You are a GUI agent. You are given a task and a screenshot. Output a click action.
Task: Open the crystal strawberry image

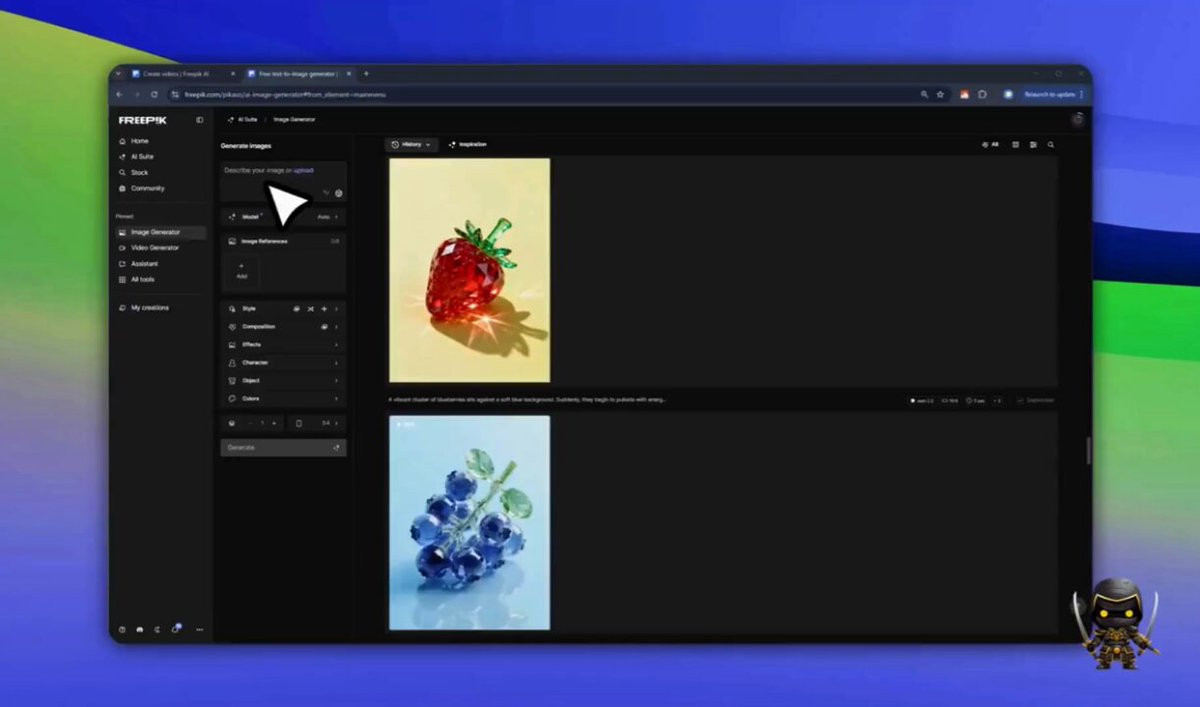click(x=469, y=270)
